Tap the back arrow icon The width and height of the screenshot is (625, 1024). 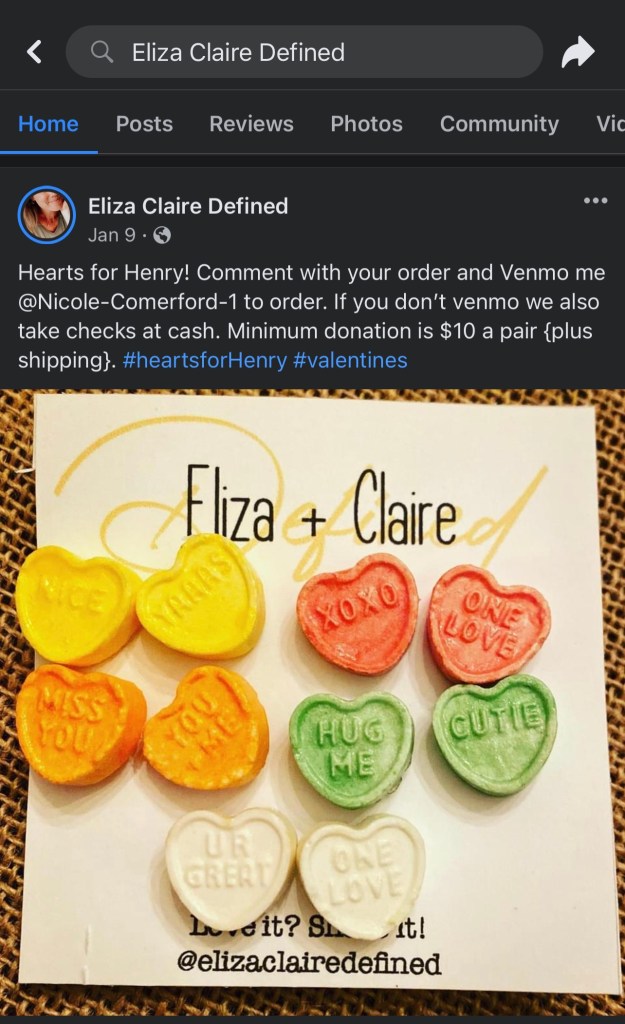(x=34, y=52)
